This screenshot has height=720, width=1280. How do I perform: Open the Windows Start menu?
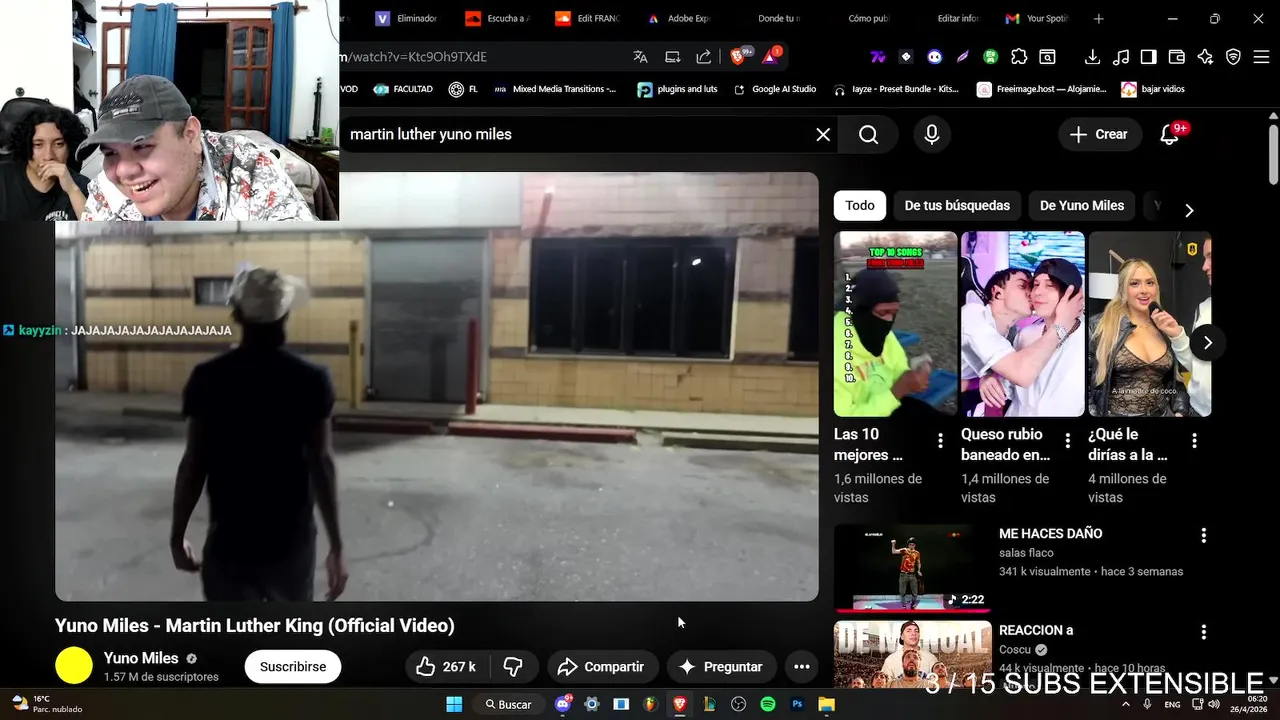click(x=453, y=704)
